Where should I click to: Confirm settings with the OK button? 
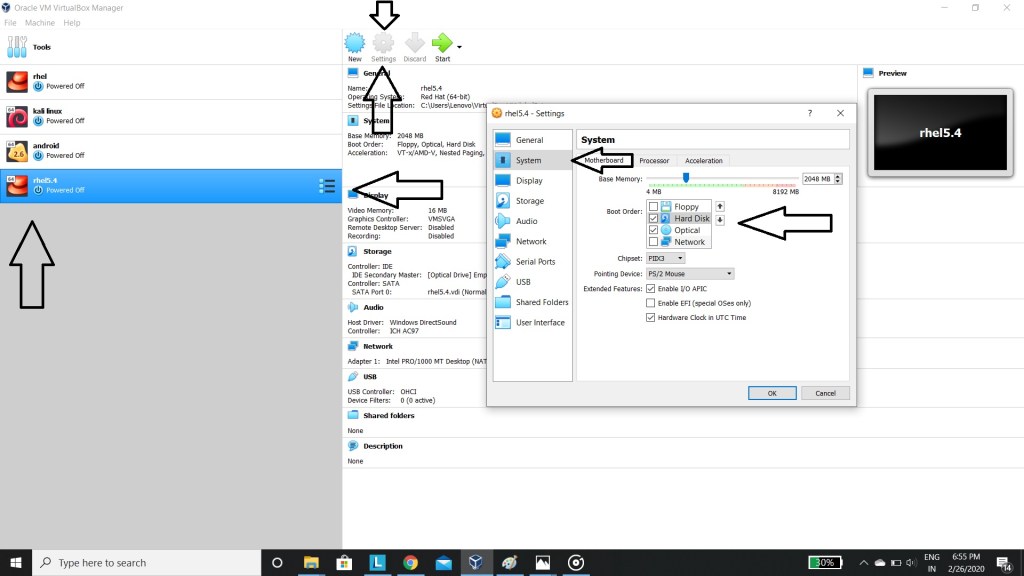click(x=772, y=393)
